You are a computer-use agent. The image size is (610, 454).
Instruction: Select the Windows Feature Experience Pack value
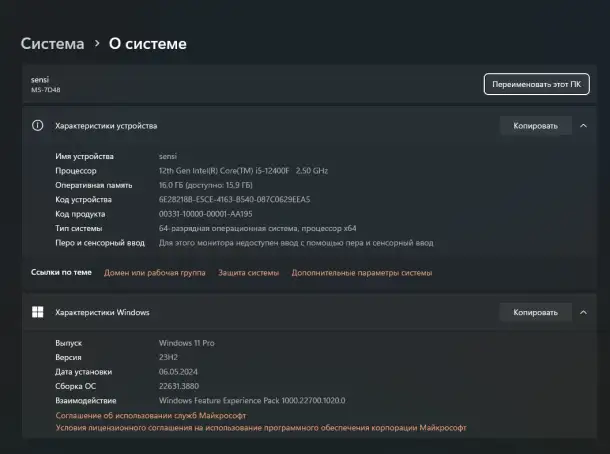[x=252, y=400]
